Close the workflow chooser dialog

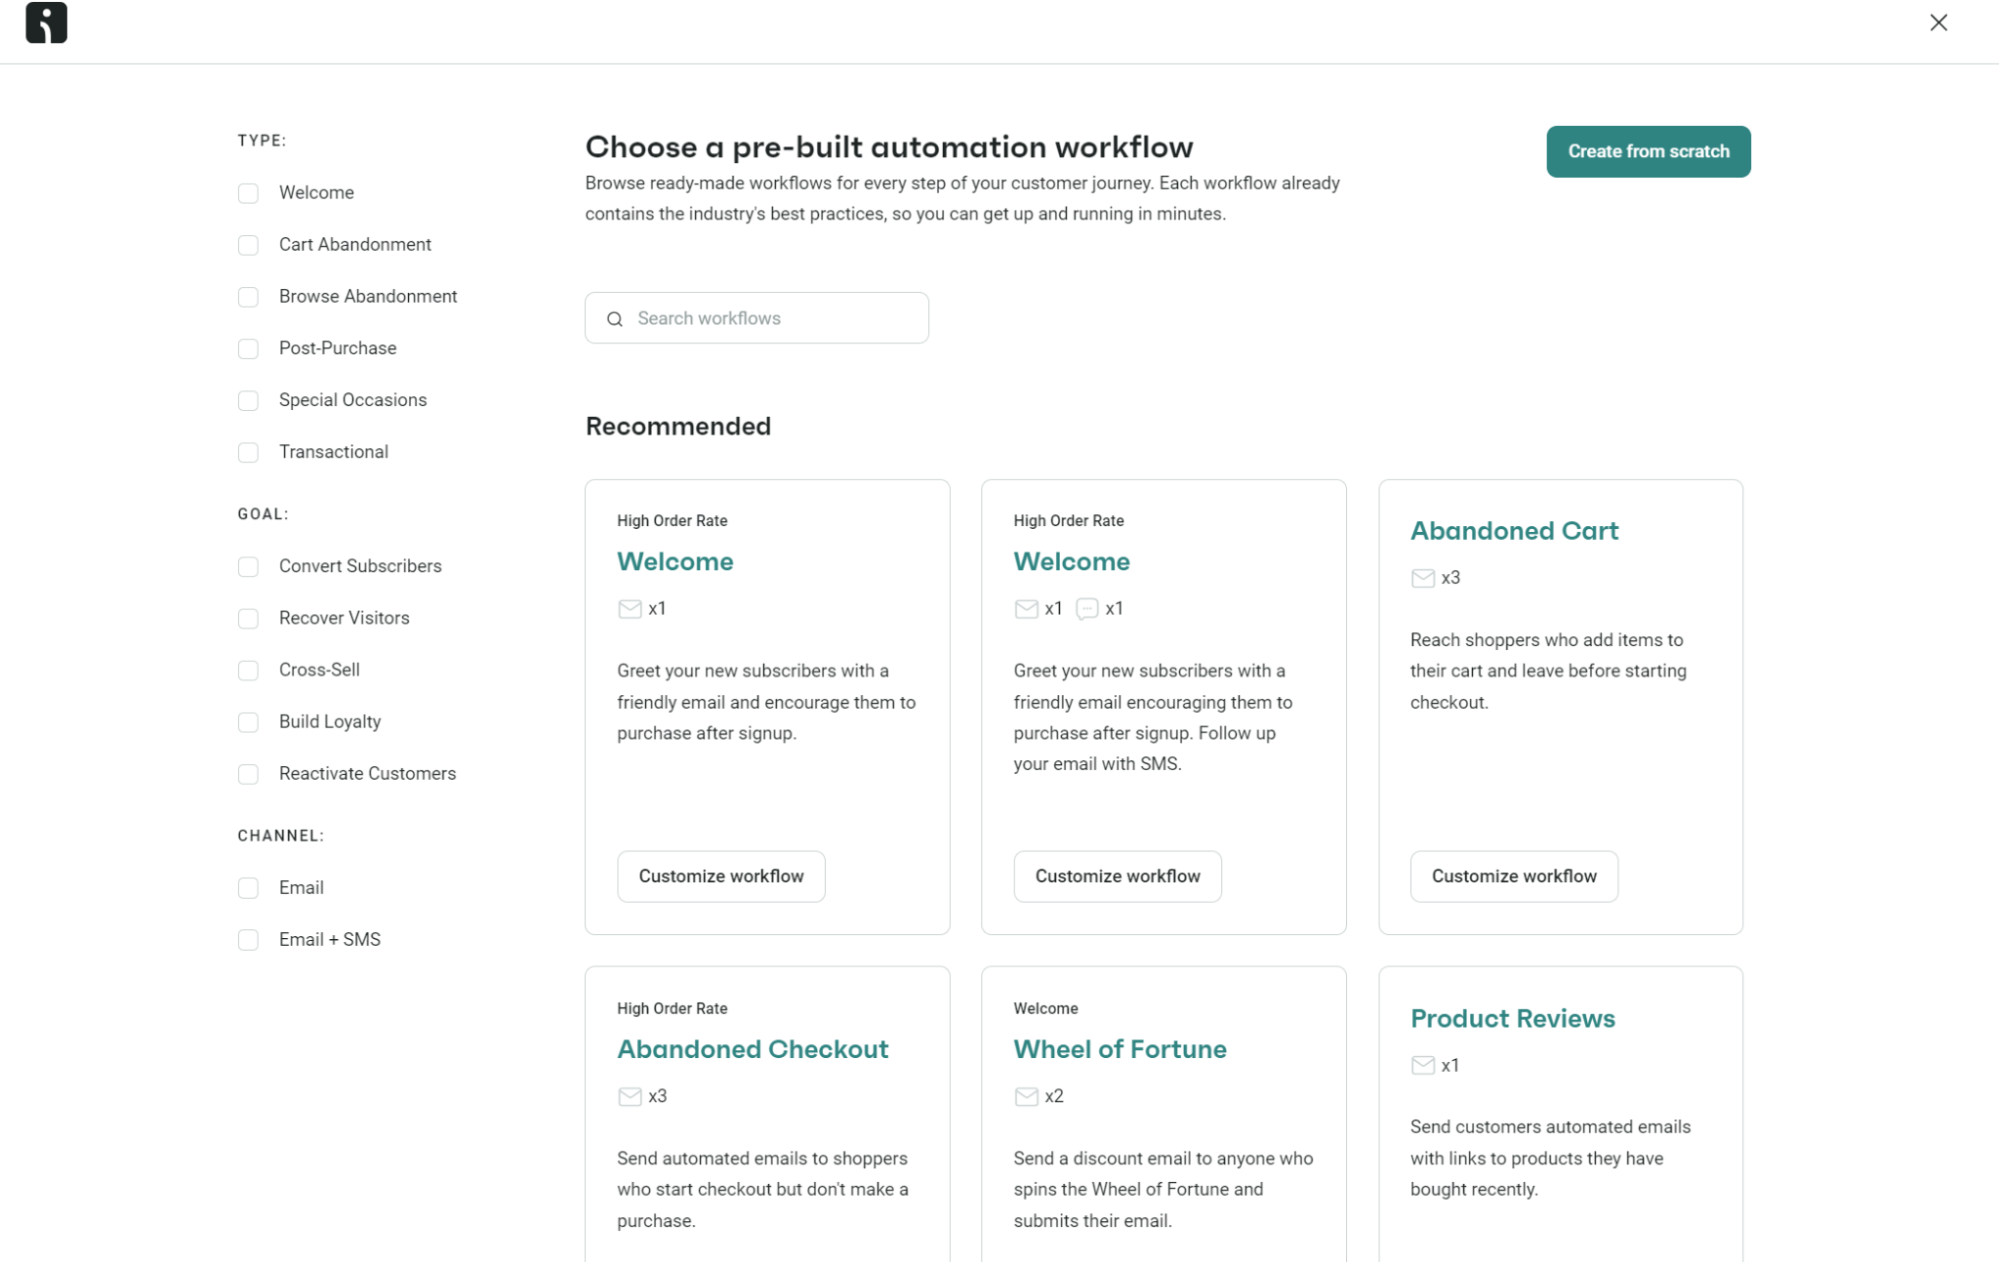pos(1938,22)
